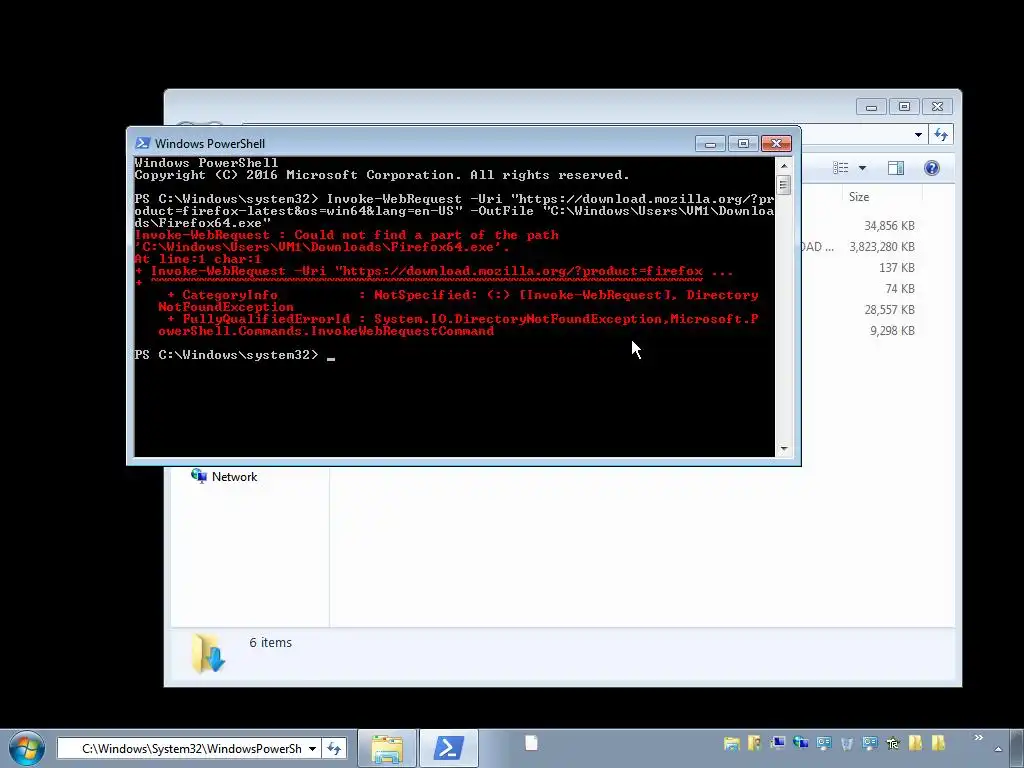Open the Explorer address bar history dropdown
This screenshot has height=768, width=1024.
(x=918, y=135)
